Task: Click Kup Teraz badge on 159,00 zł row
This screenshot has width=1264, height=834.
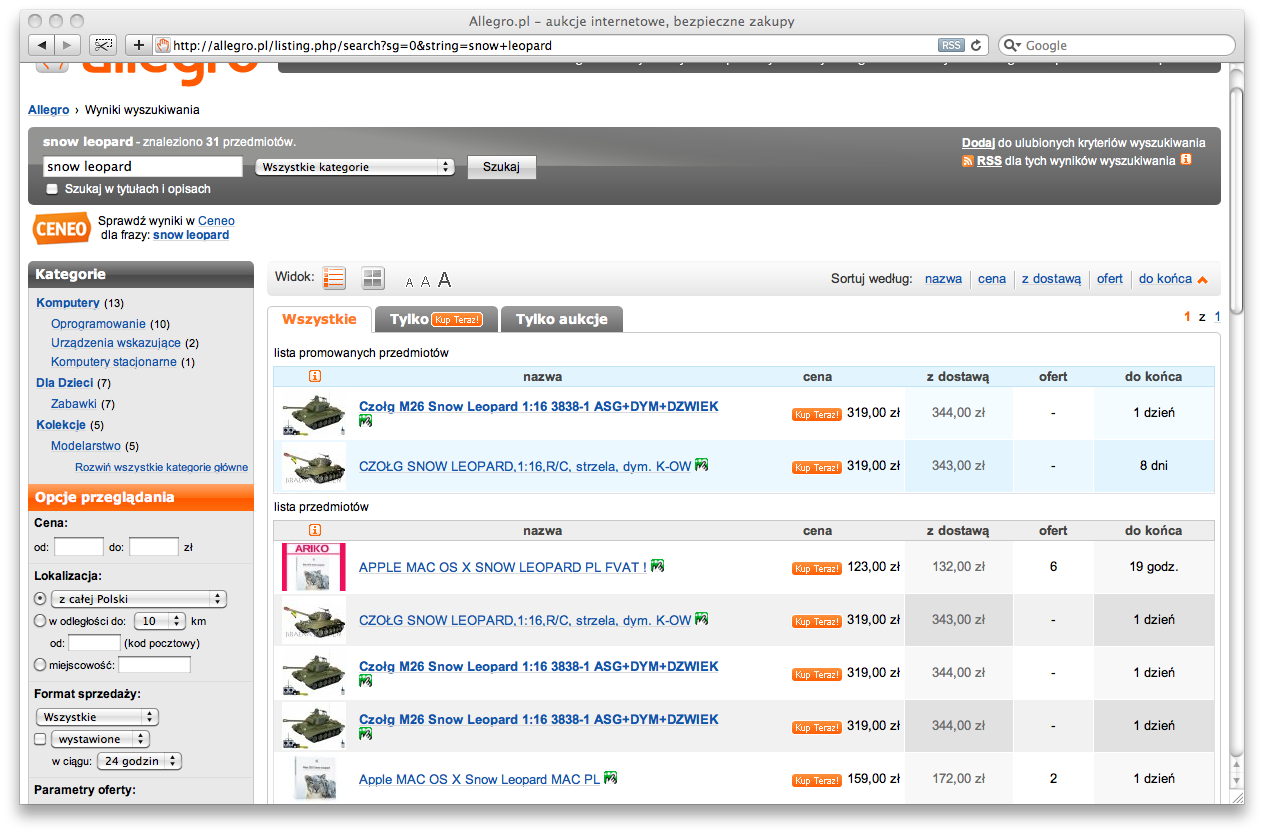Action: [x=816, y=780]
